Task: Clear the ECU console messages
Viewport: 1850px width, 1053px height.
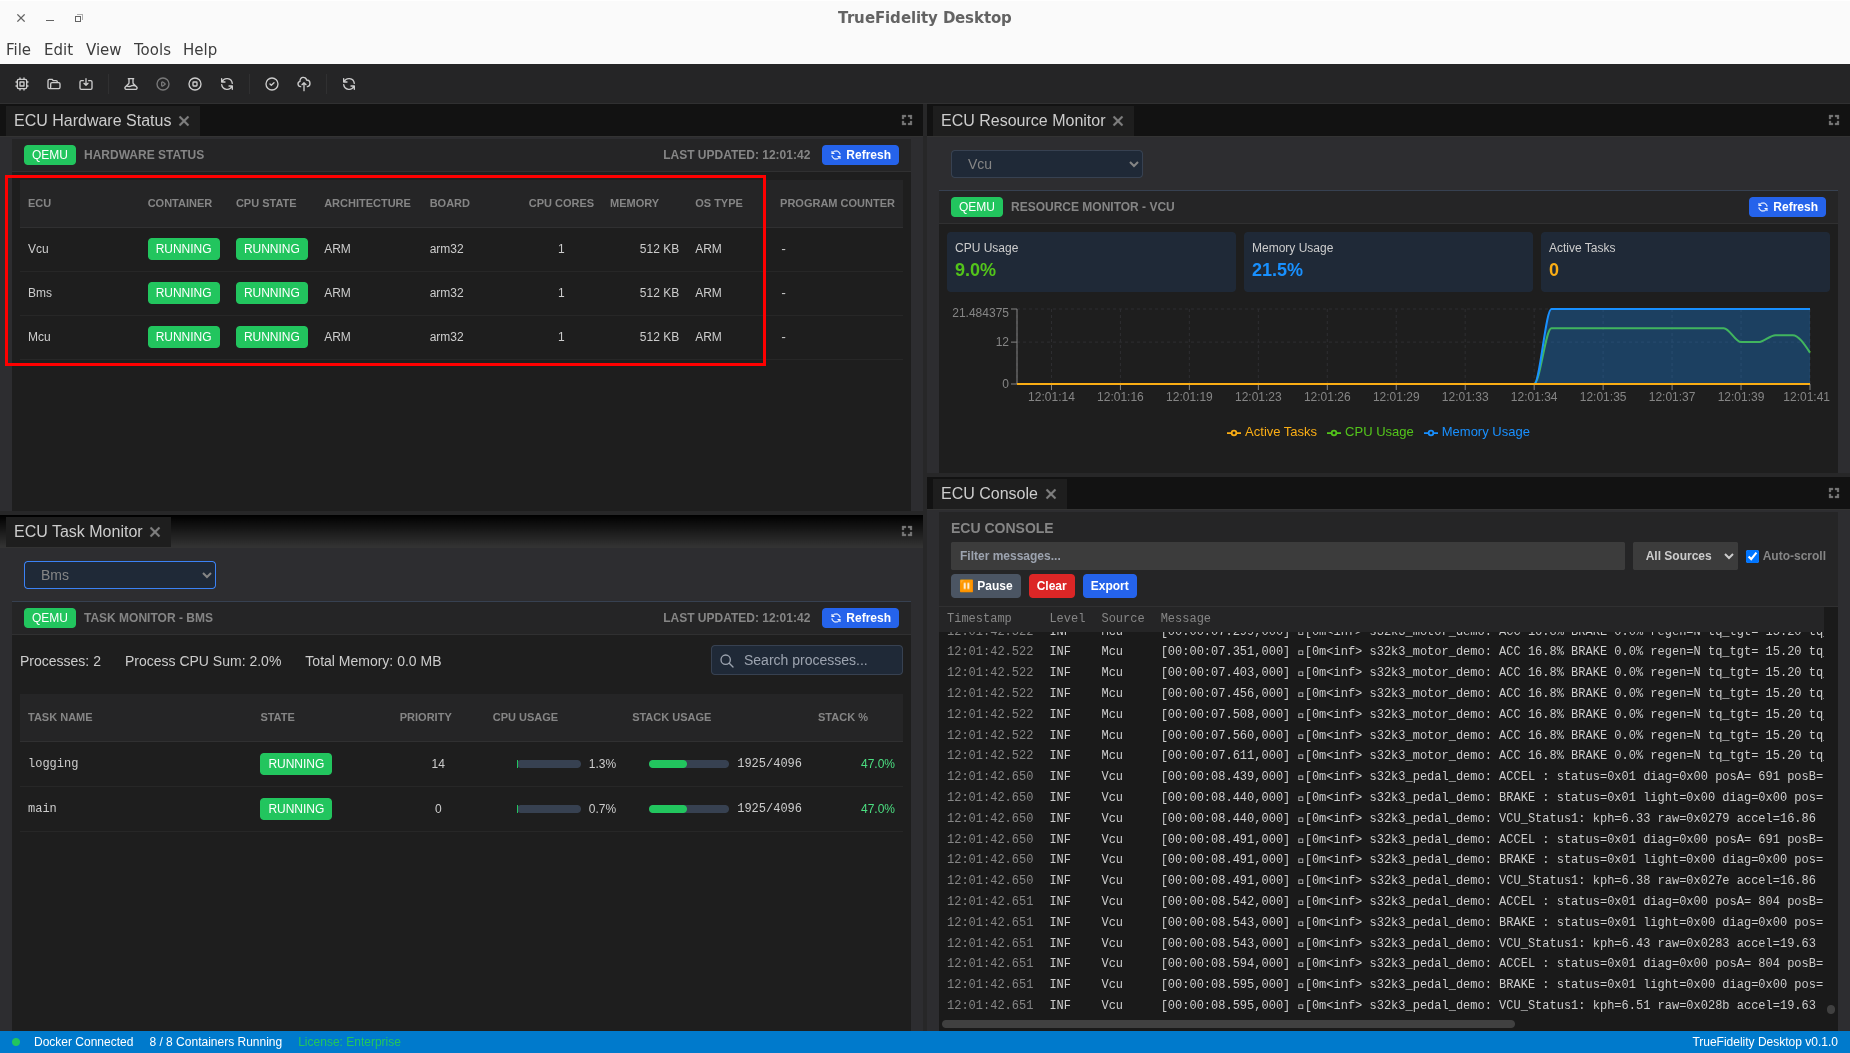Action: [x=1051, y=586]
